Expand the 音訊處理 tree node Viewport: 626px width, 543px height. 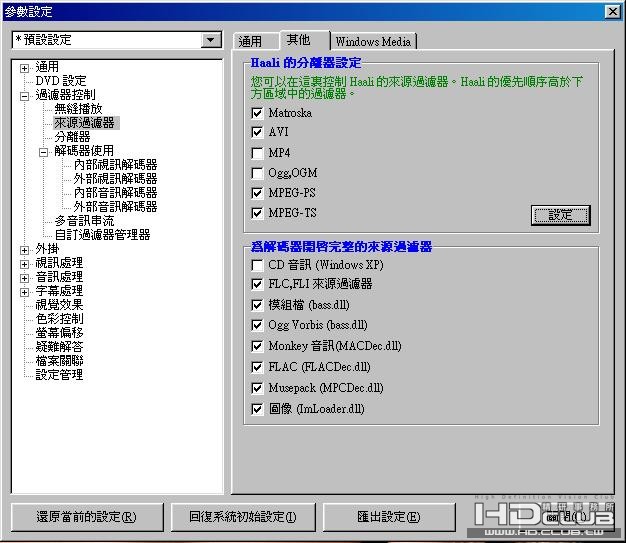[x=24, y=279]
